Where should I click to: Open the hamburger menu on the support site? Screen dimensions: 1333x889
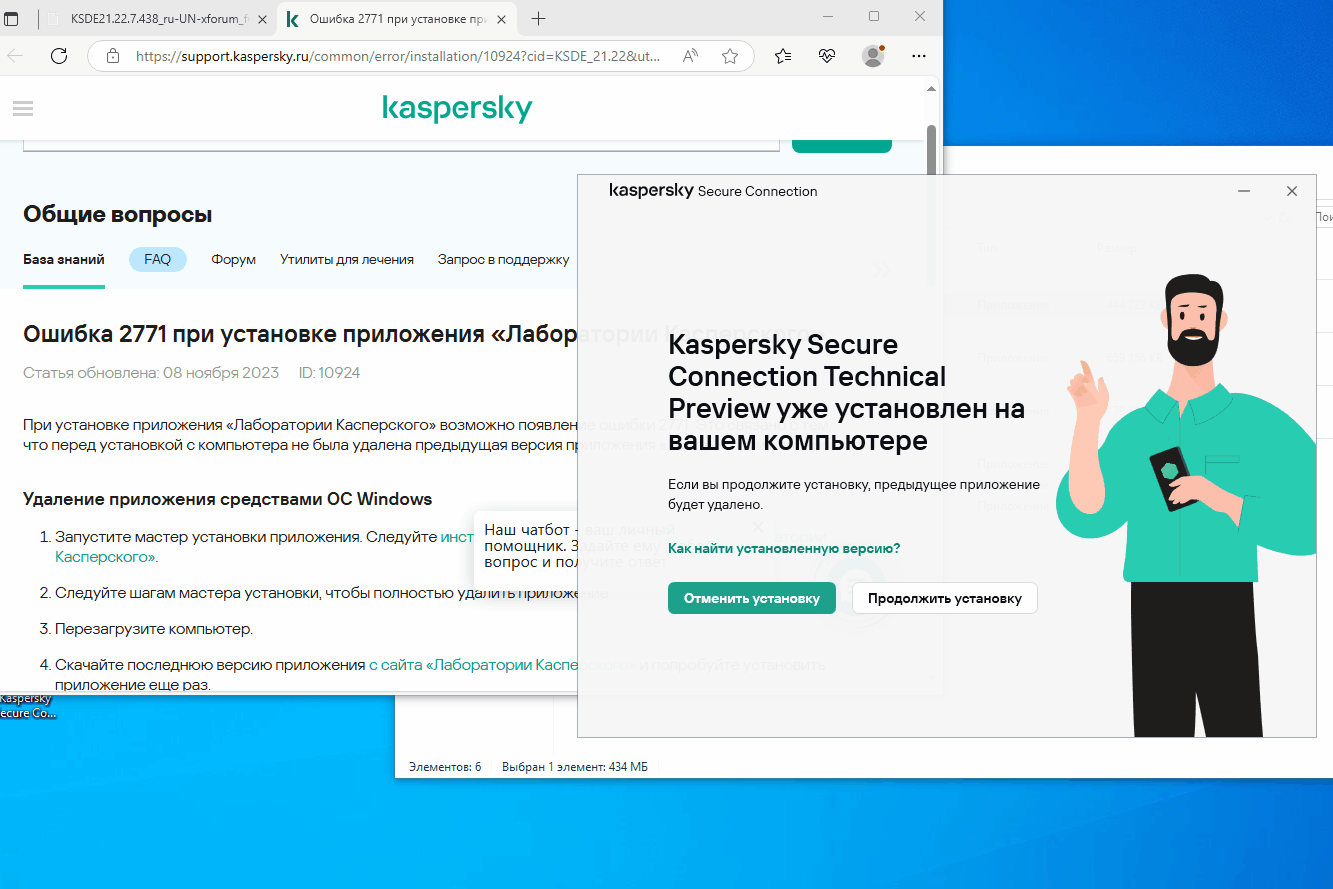22,108
